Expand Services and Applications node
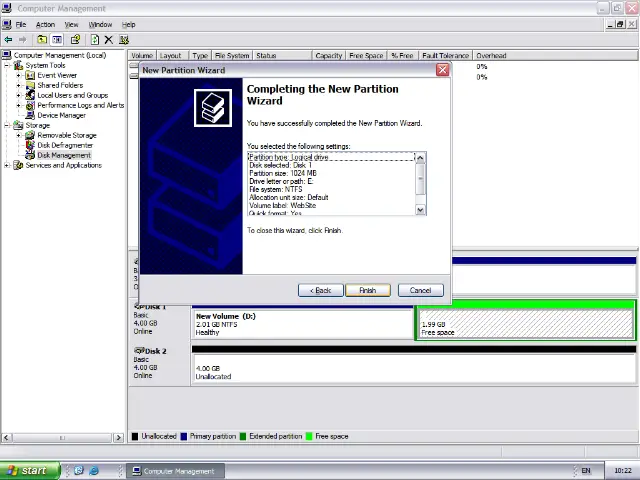The width and height of the screenshot is (640, 480). (x=7, y=165)
